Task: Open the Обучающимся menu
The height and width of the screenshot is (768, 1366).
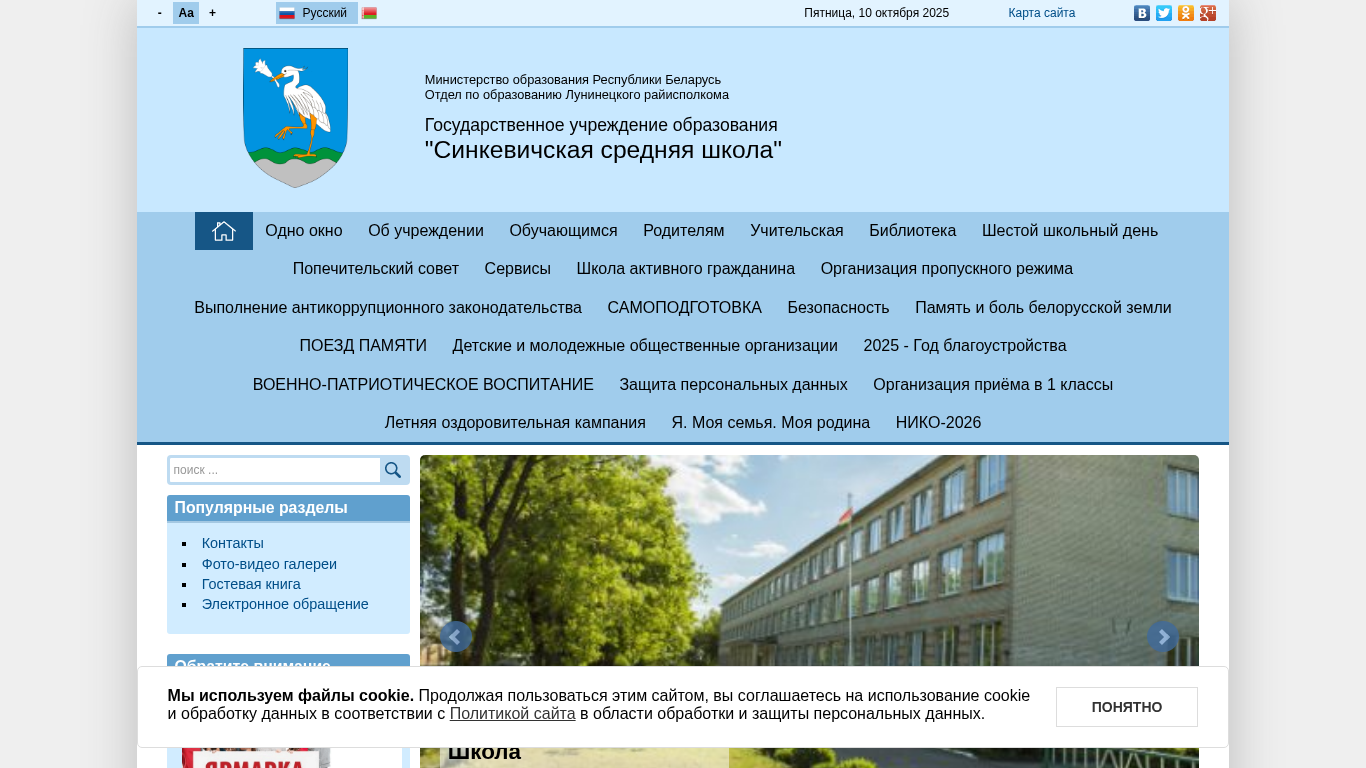Action: (x=563, y=231)
